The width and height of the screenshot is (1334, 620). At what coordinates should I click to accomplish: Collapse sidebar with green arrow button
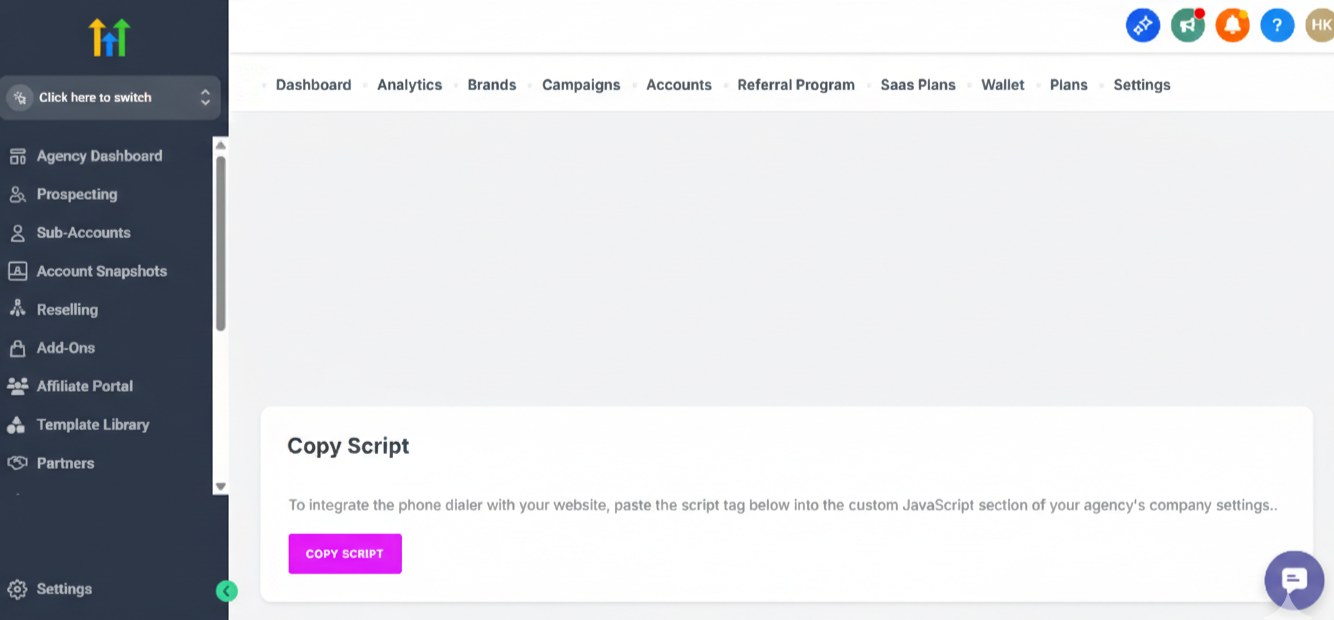point(227,591)
